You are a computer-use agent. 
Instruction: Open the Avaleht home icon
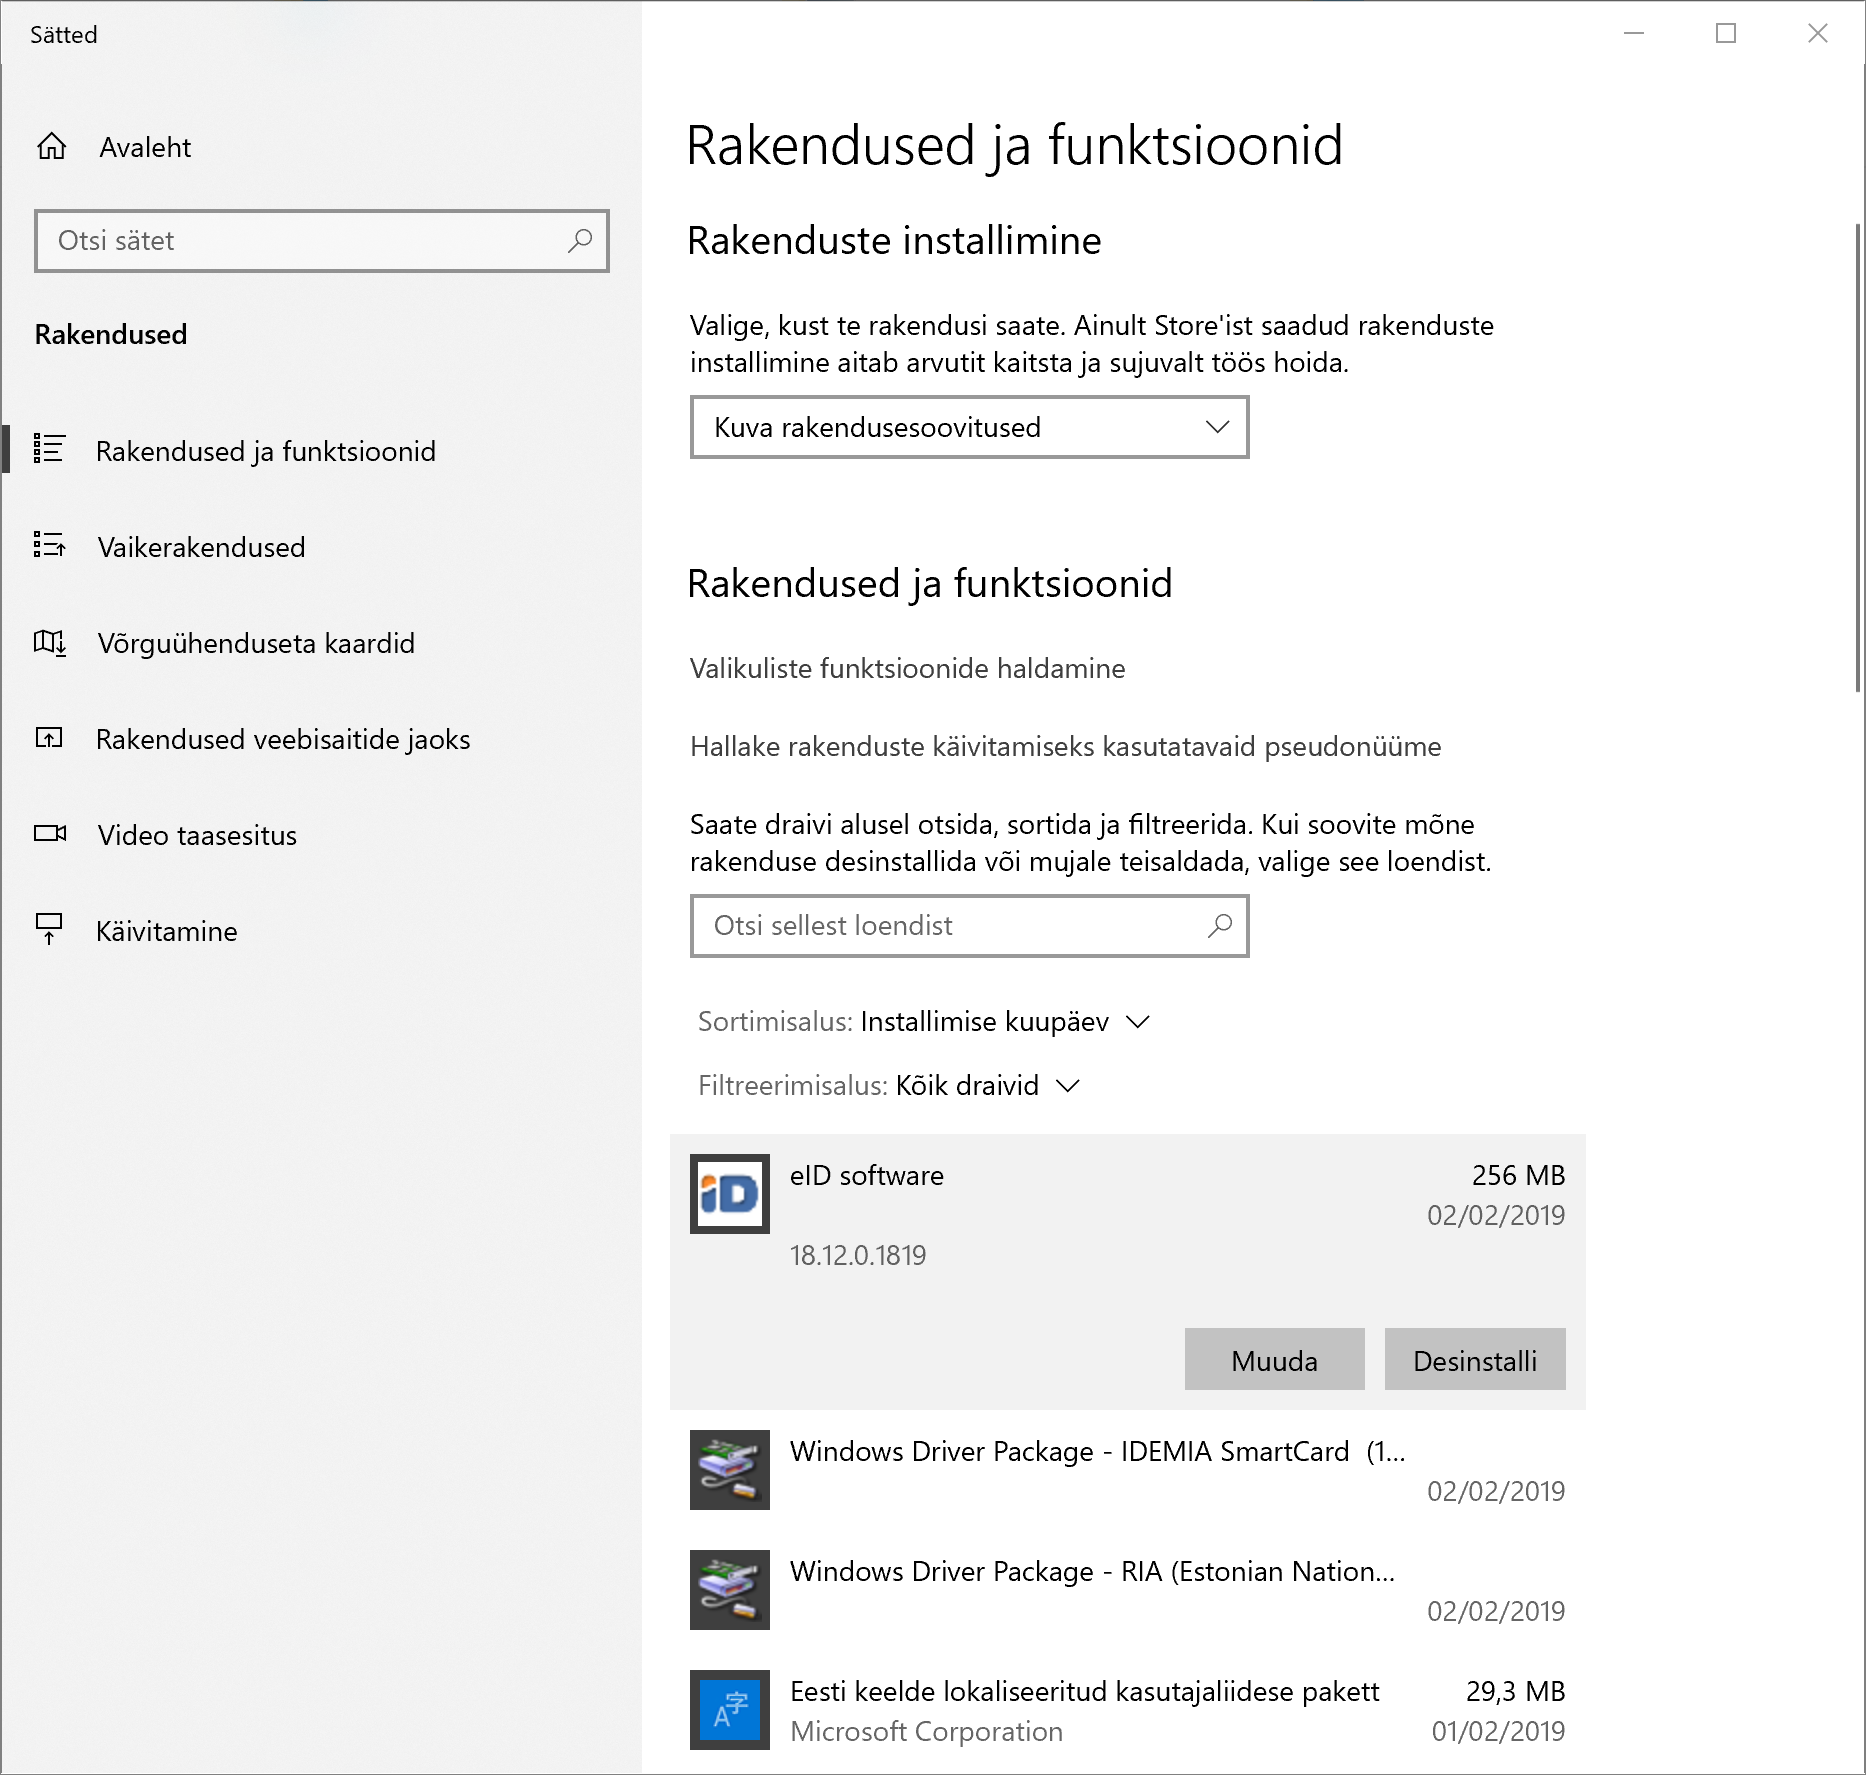click(x=51, y=147)
